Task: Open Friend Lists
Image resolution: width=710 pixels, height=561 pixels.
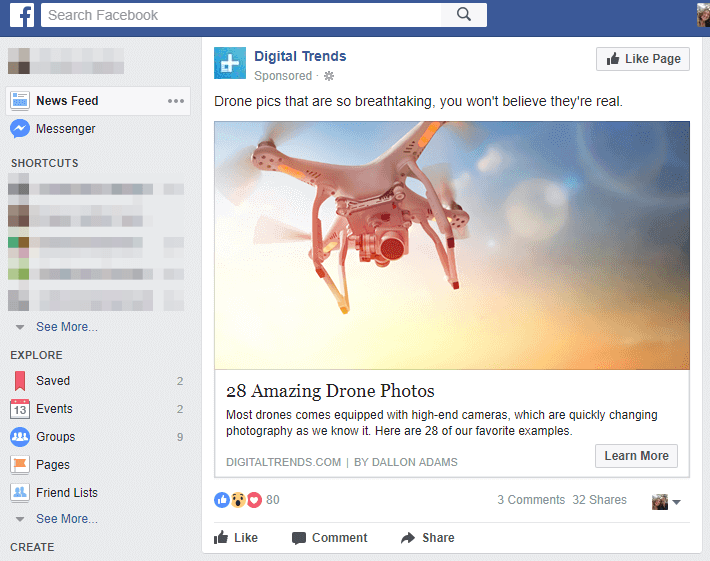Action: (x=67, y=493)
